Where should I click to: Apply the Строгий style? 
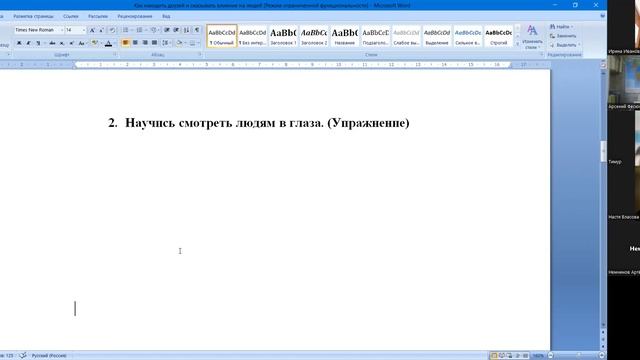pyautogui.click(x=498, y=36)
